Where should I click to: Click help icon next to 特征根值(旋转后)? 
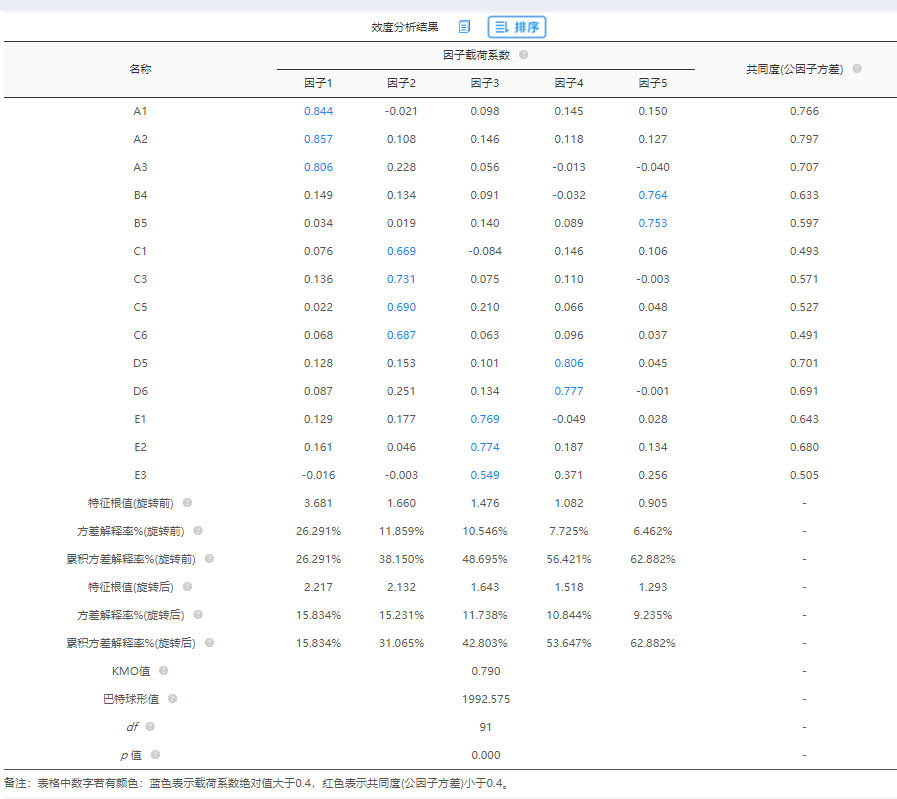point(187,587)
